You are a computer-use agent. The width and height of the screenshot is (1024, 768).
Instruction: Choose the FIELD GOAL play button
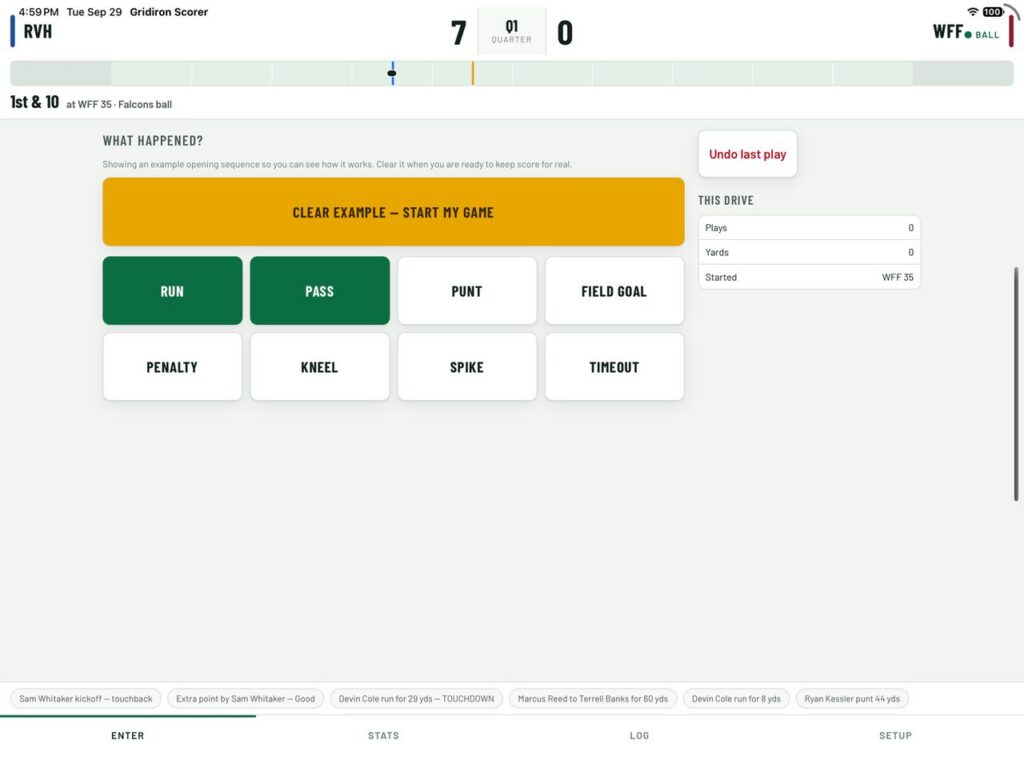pyautogui.click(x=615, y=291)
